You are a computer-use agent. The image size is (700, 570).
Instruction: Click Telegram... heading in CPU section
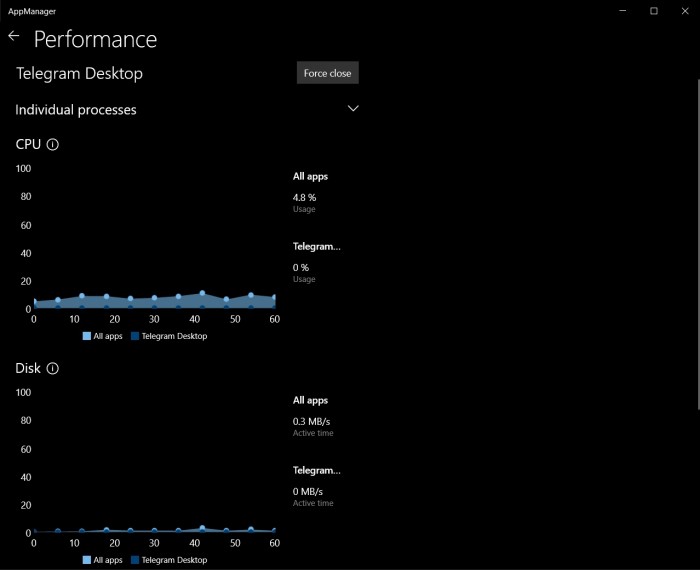[317, 246]
